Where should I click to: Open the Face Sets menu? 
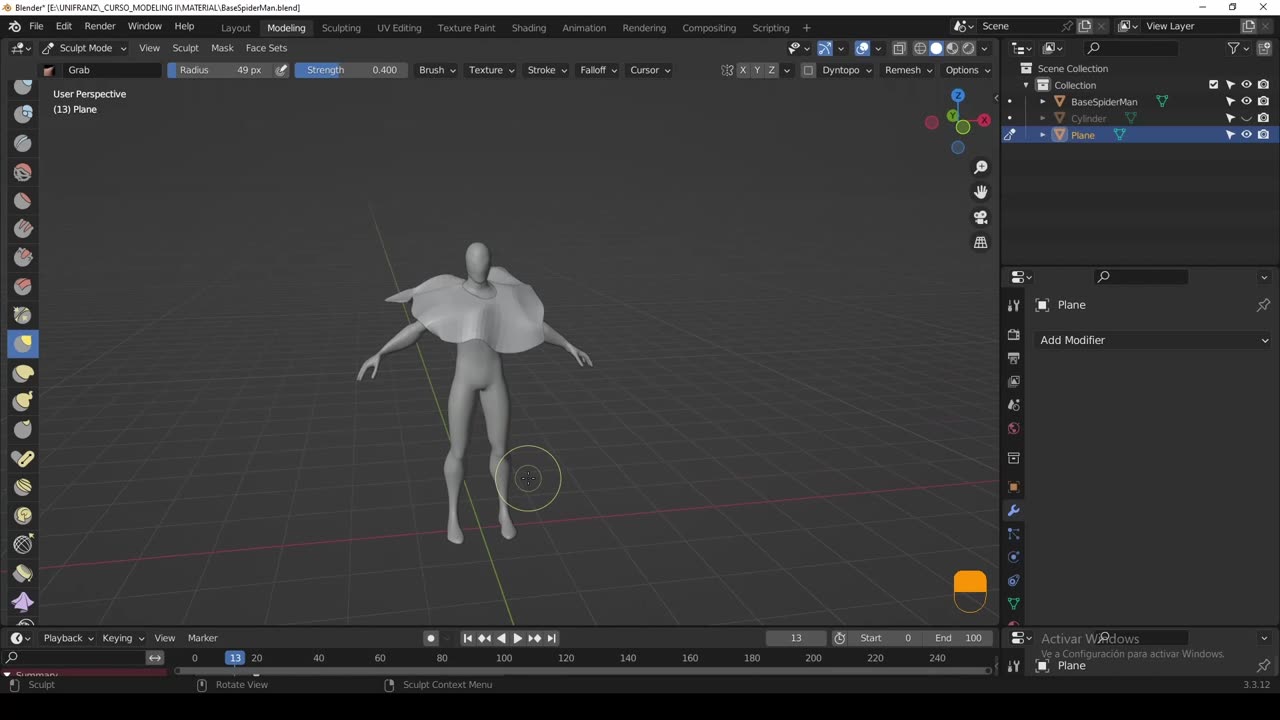tap(266, 48)
